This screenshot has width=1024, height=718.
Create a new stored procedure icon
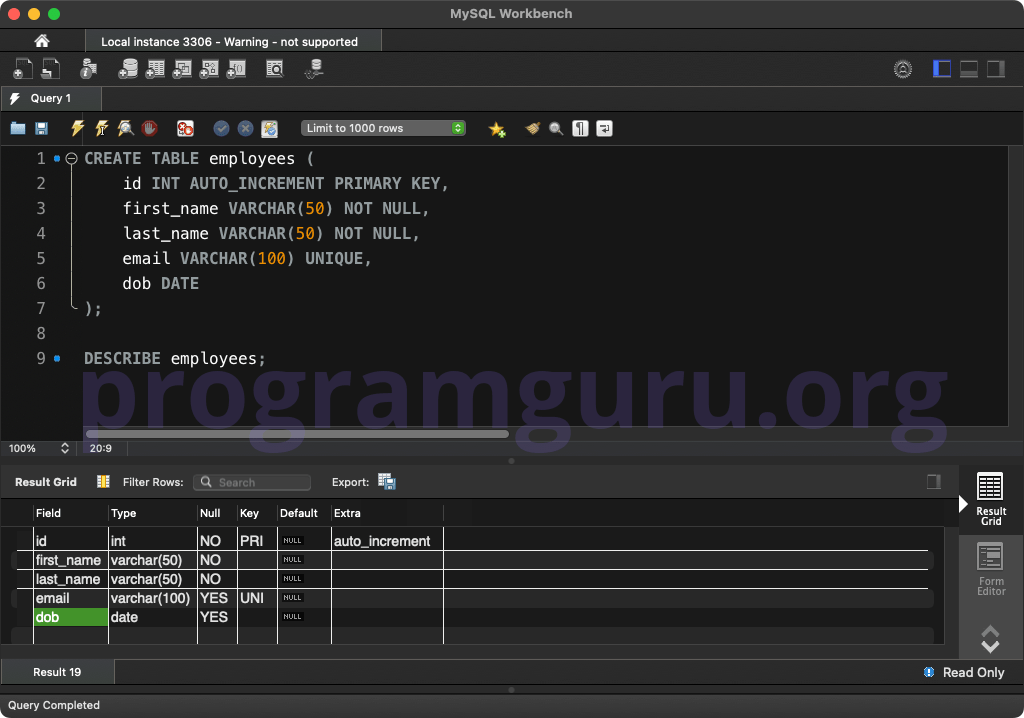pos(209,69)
